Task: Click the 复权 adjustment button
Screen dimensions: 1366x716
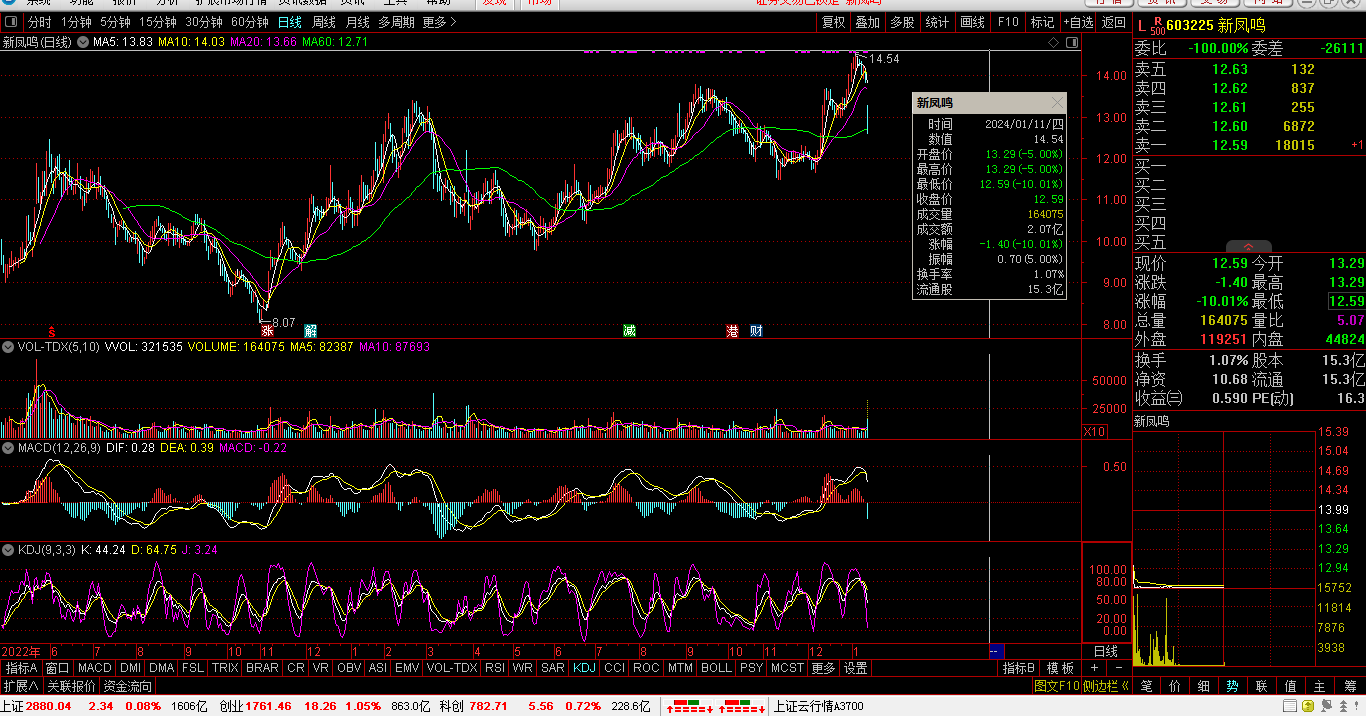Action: point(833,22)
